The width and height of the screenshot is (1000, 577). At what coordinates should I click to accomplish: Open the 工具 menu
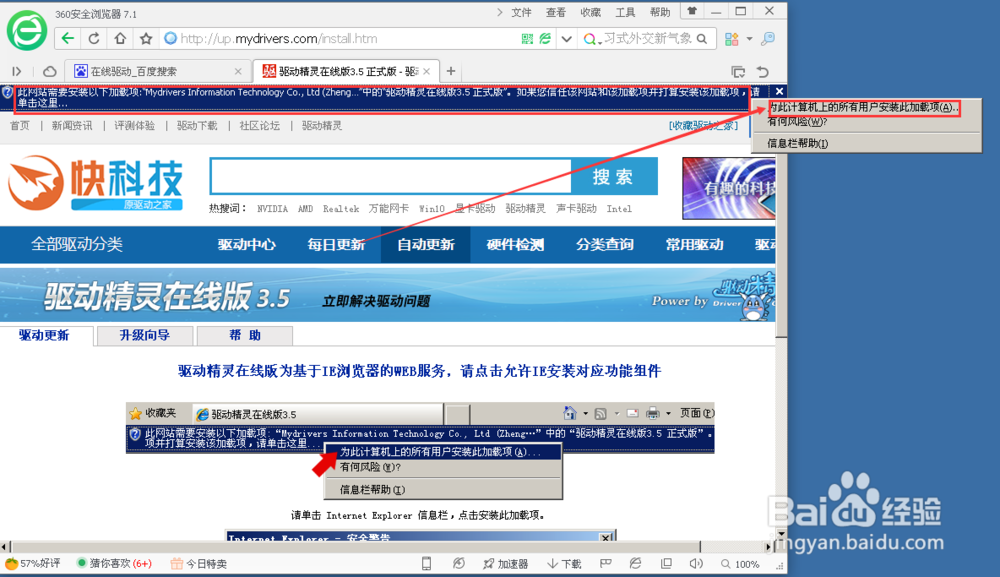click(x=625, y=12)
